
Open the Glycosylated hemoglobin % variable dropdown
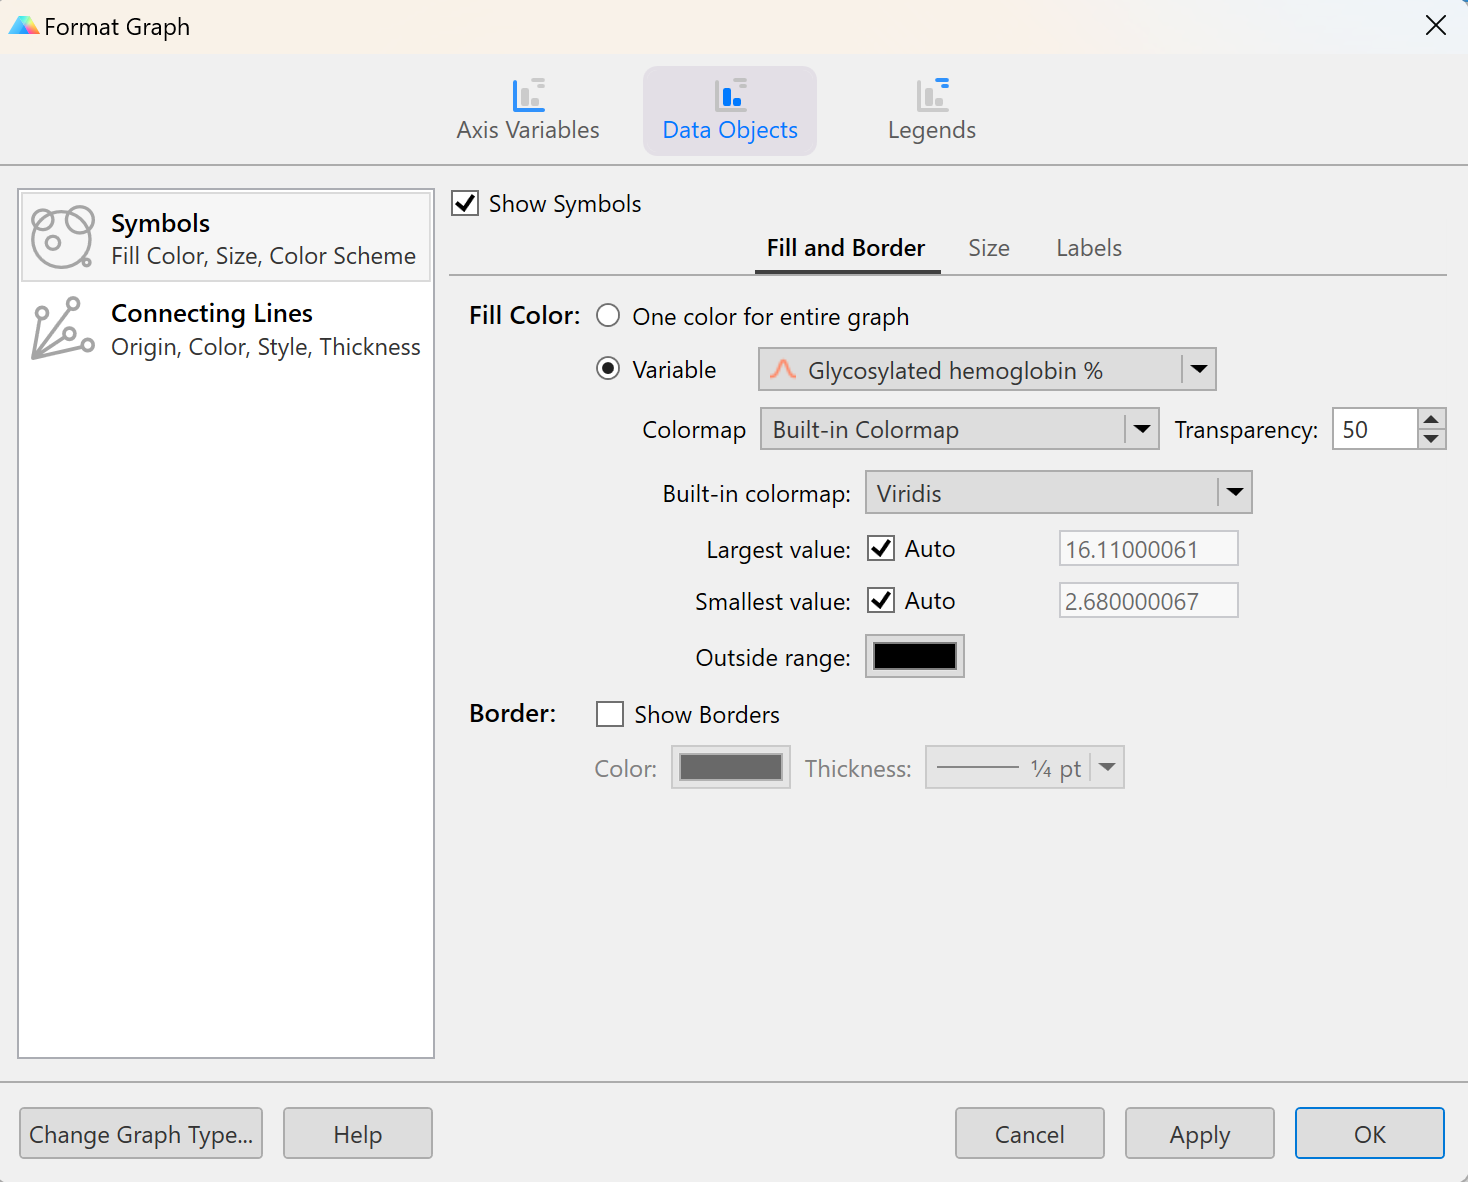click(x=1198, y=370)
